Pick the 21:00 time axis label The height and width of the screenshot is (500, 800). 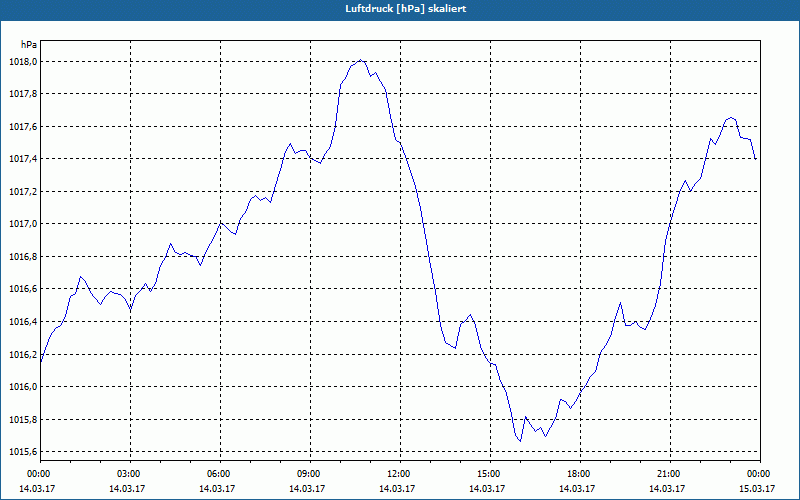click(x=670, y=474)
